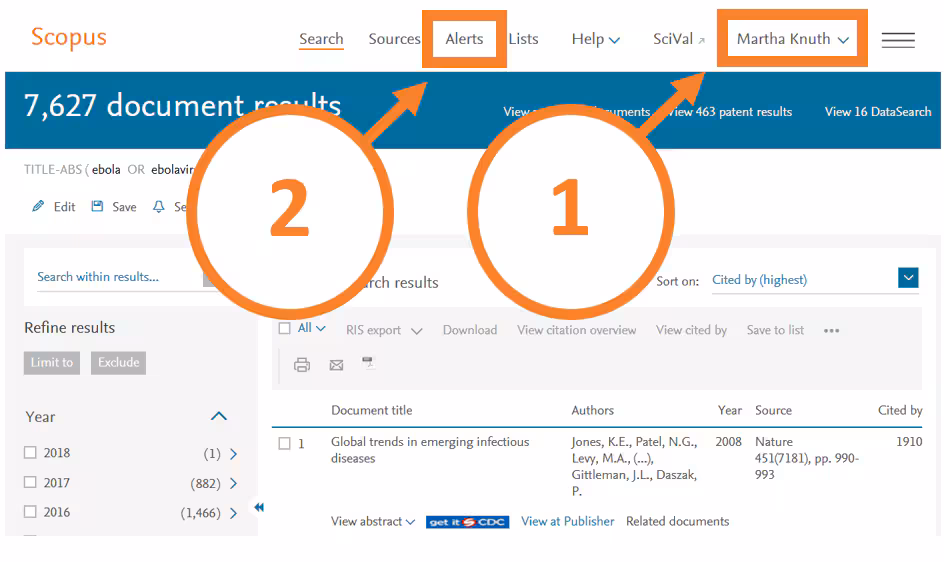944x562 pixels.
Task: Open Global trends in emerging infectious diseases
Action: click(430, 450)
